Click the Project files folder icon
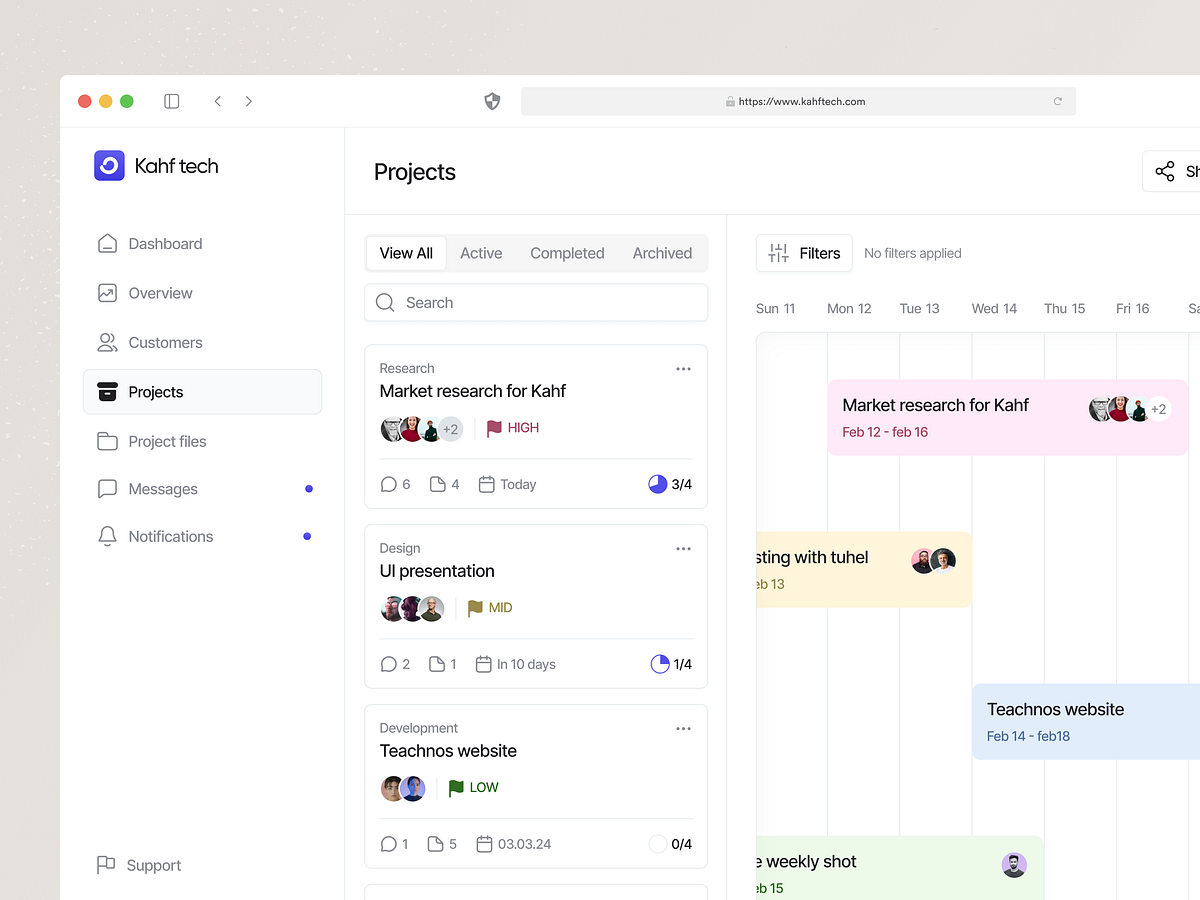Viewport: 1200px width, 900px height. [107, 441]
